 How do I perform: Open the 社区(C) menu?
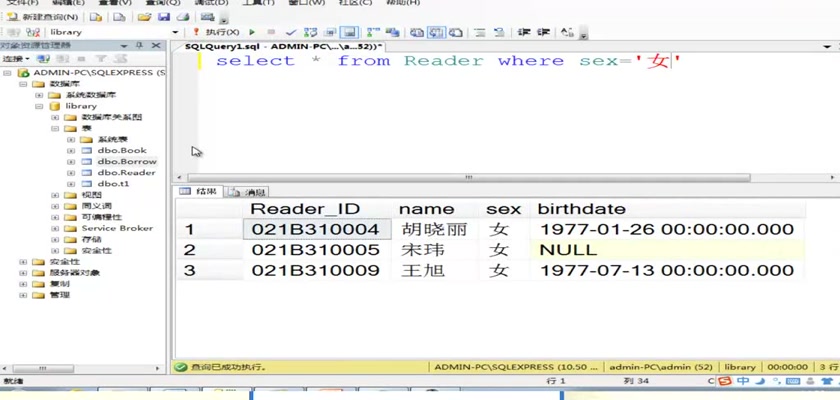point(355,3)
